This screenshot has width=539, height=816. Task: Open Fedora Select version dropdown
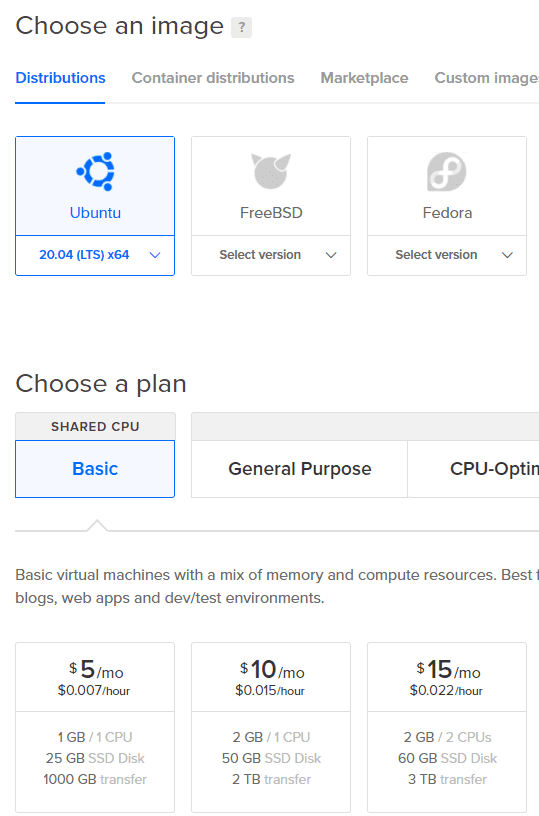pos(447,255)
